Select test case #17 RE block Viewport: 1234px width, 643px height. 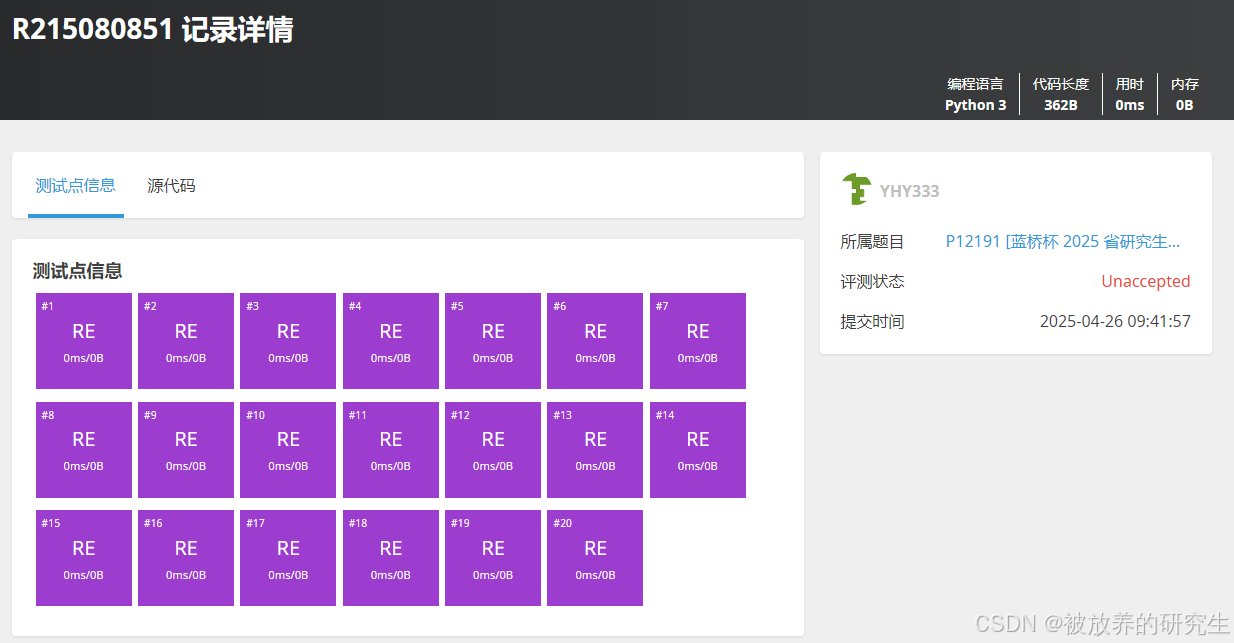[288, 558]
